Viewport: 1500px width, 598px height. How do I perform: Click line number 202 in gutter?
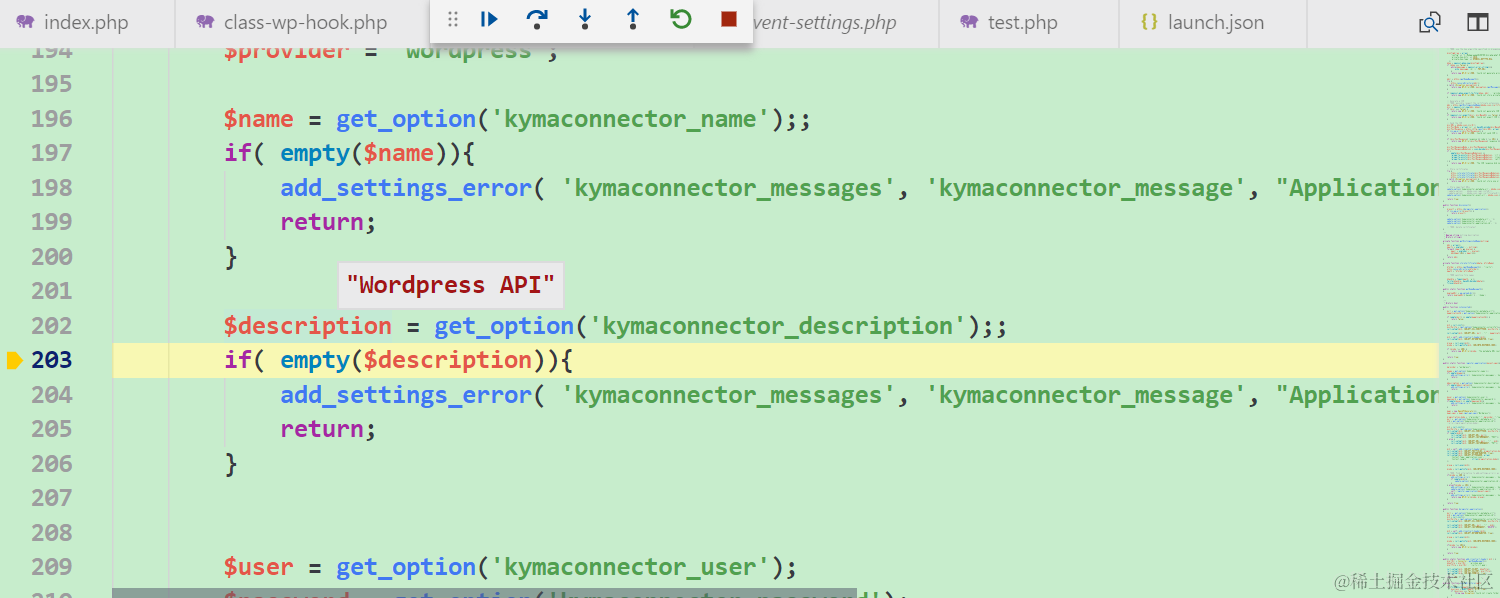[x=52, y=326]
